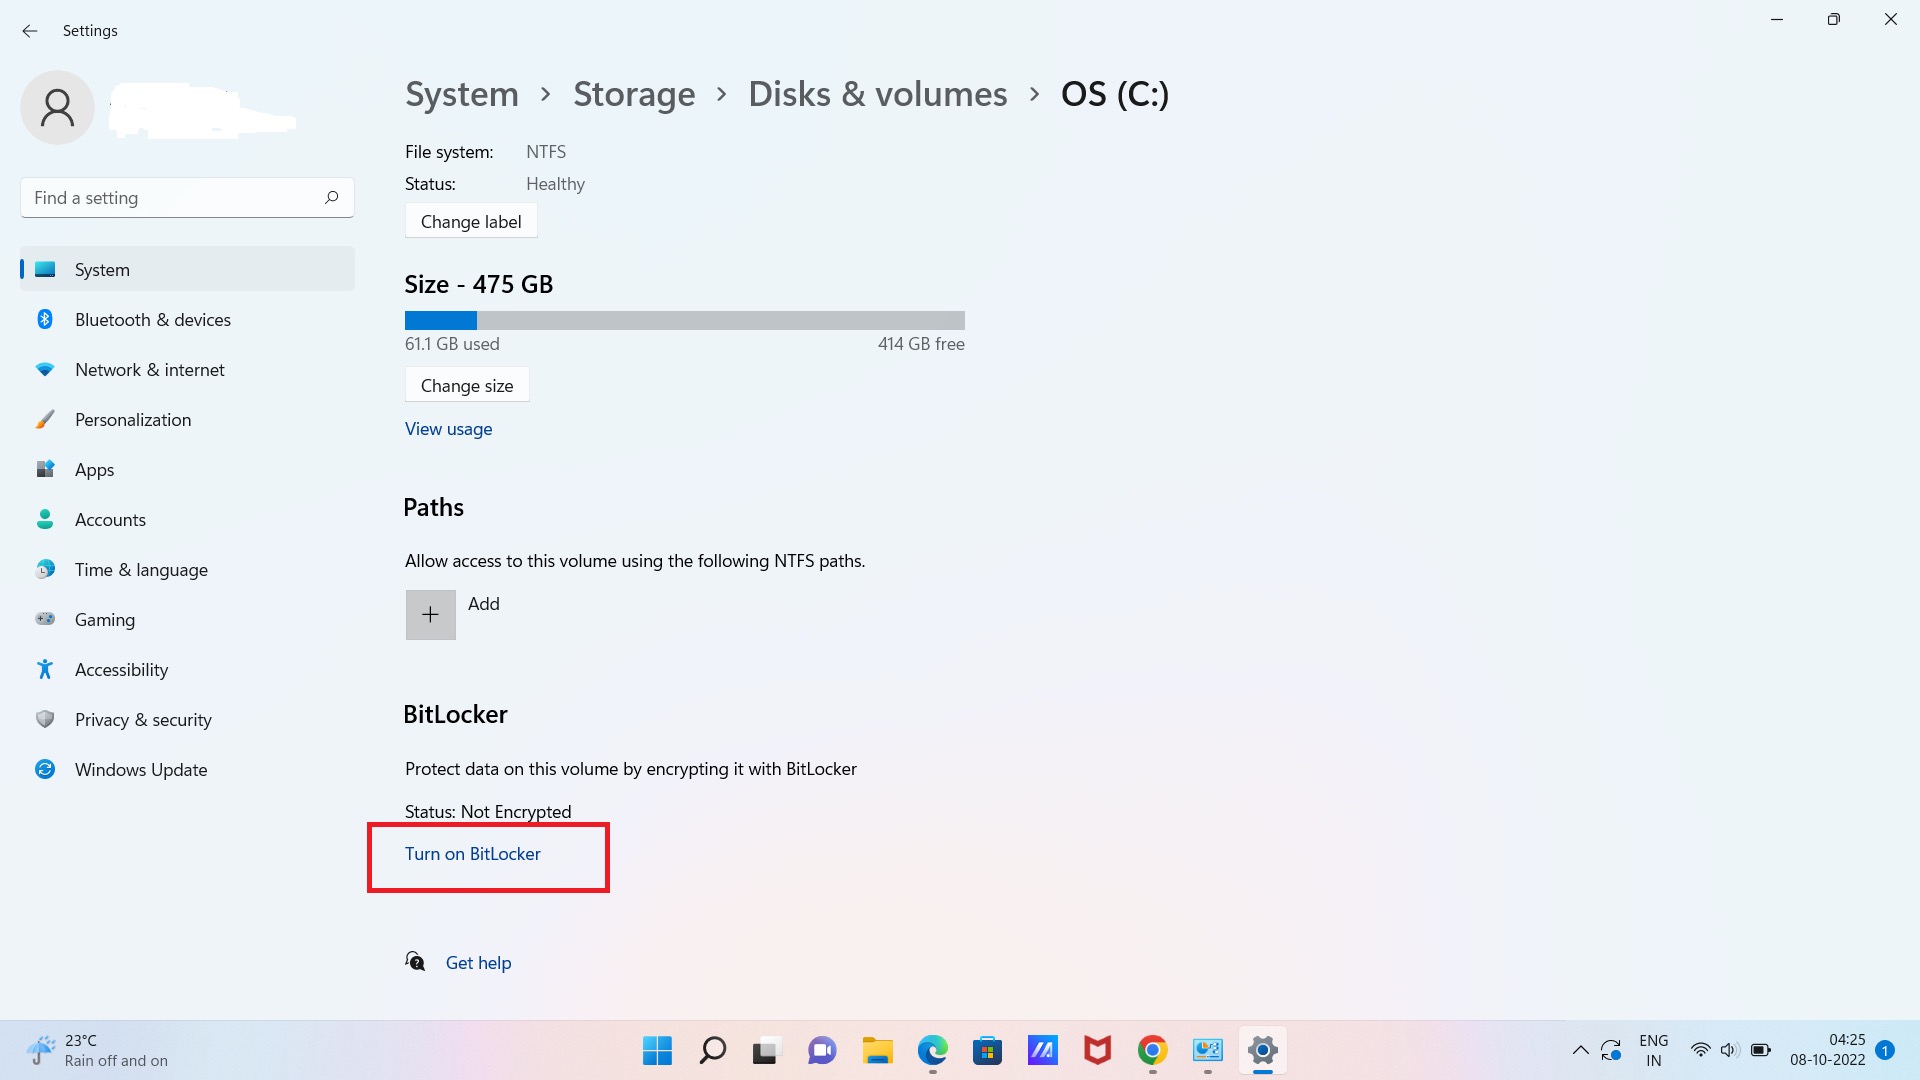Click View usage link
Screen dimensions: 1920x1080
point(448,429)
